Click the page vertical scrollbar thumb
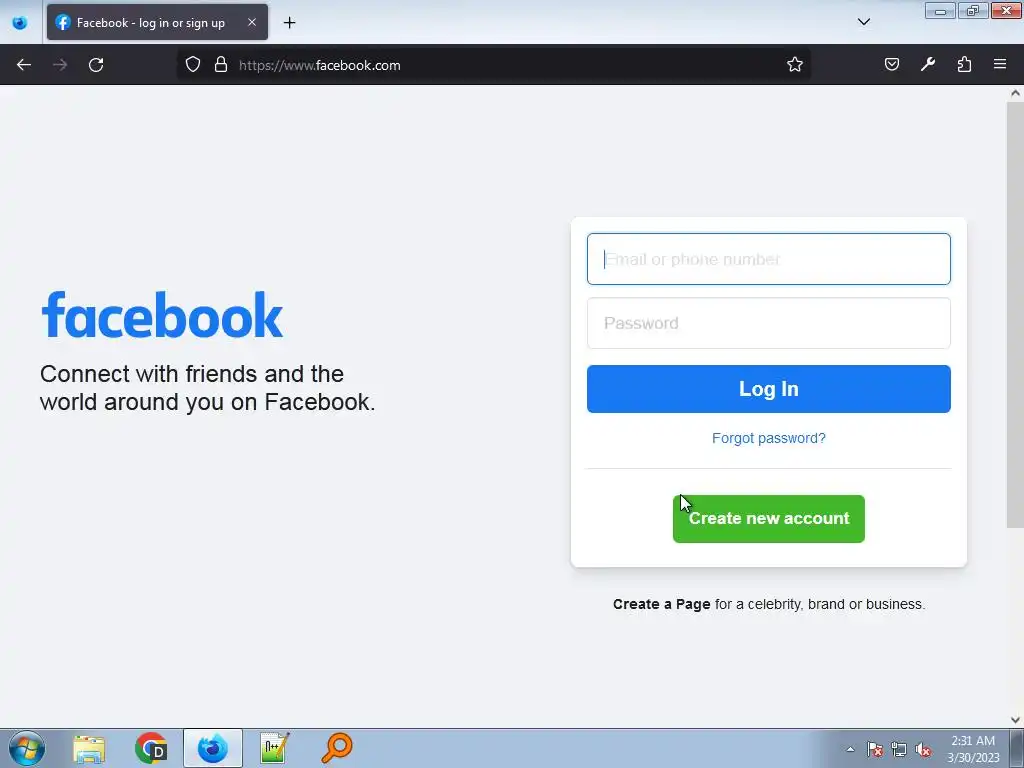This screenshot has width=1024, height=768. (x=1015, y=313)
